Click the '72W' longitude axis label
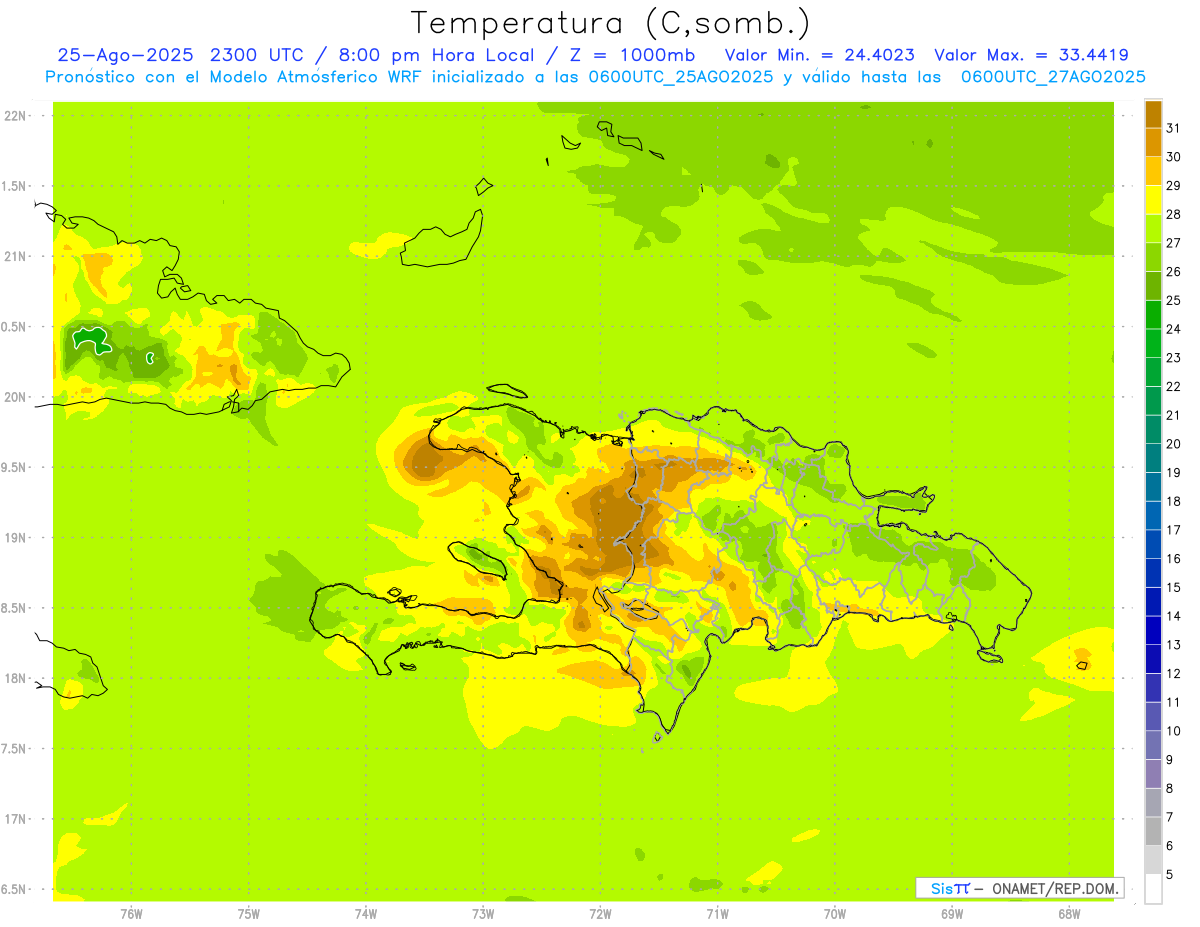This screenshot has height=927, width=1200. (x=600, y=914)
